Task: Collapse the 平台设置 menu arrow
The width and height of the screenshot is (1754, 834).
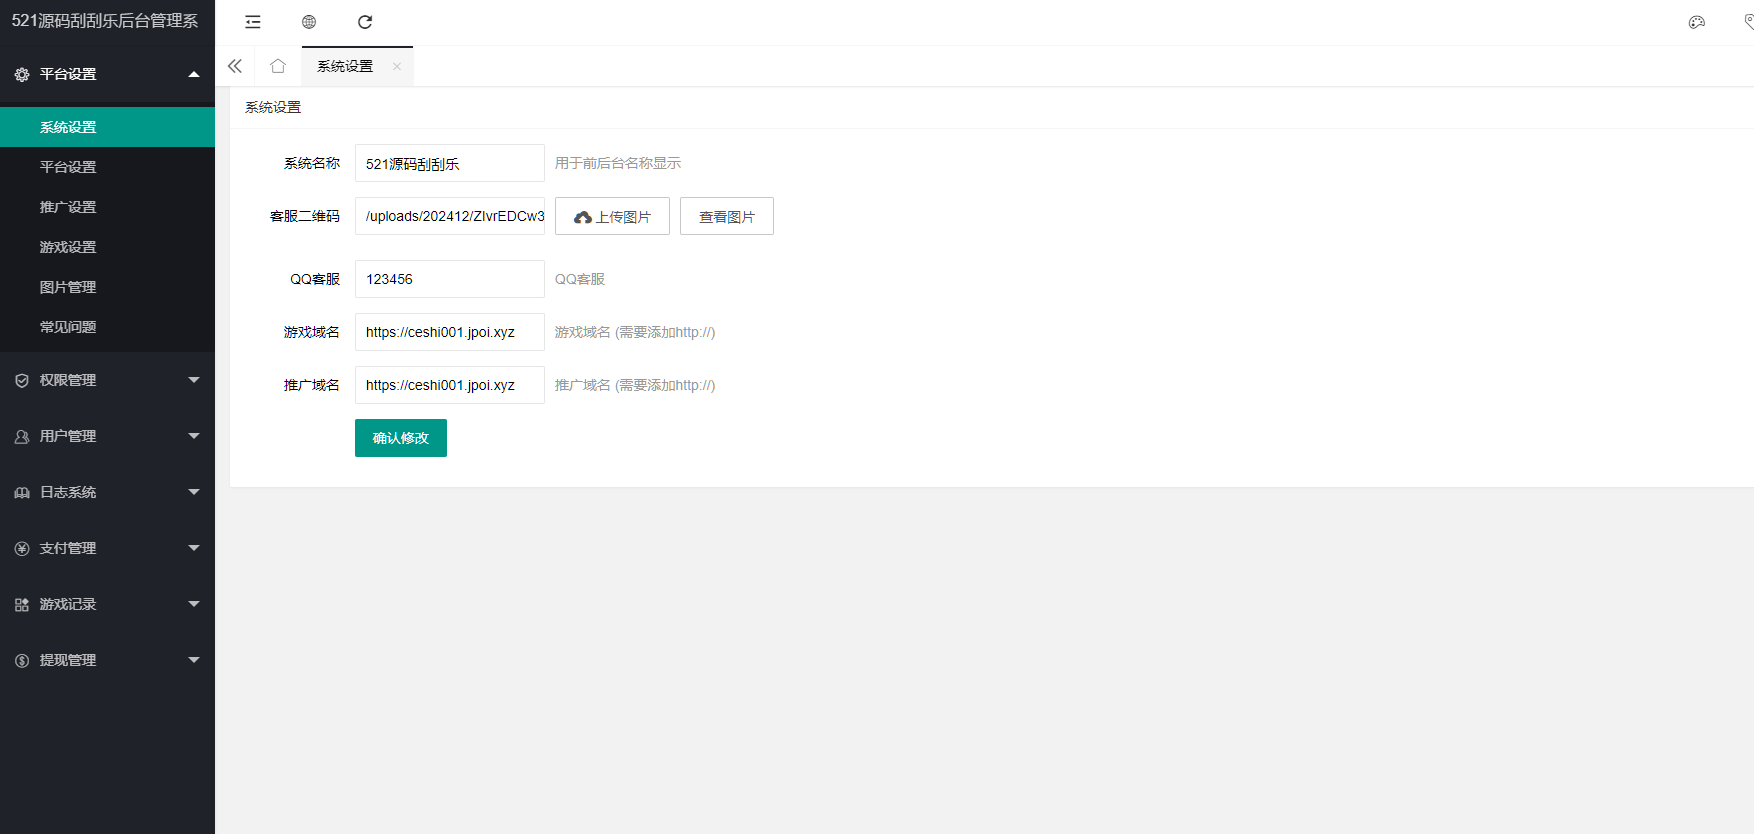Action: coord(194,74)
